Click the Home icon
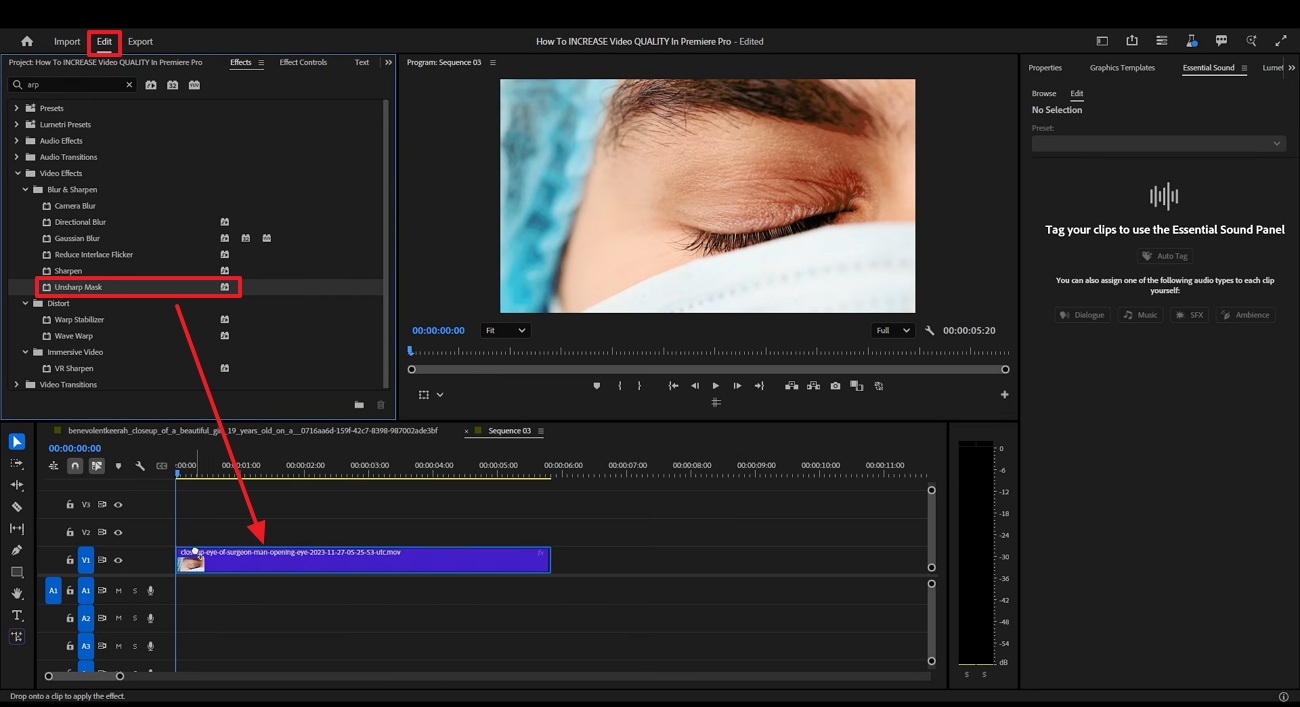Screen dimensions: 1300x707 click(27, 42)
